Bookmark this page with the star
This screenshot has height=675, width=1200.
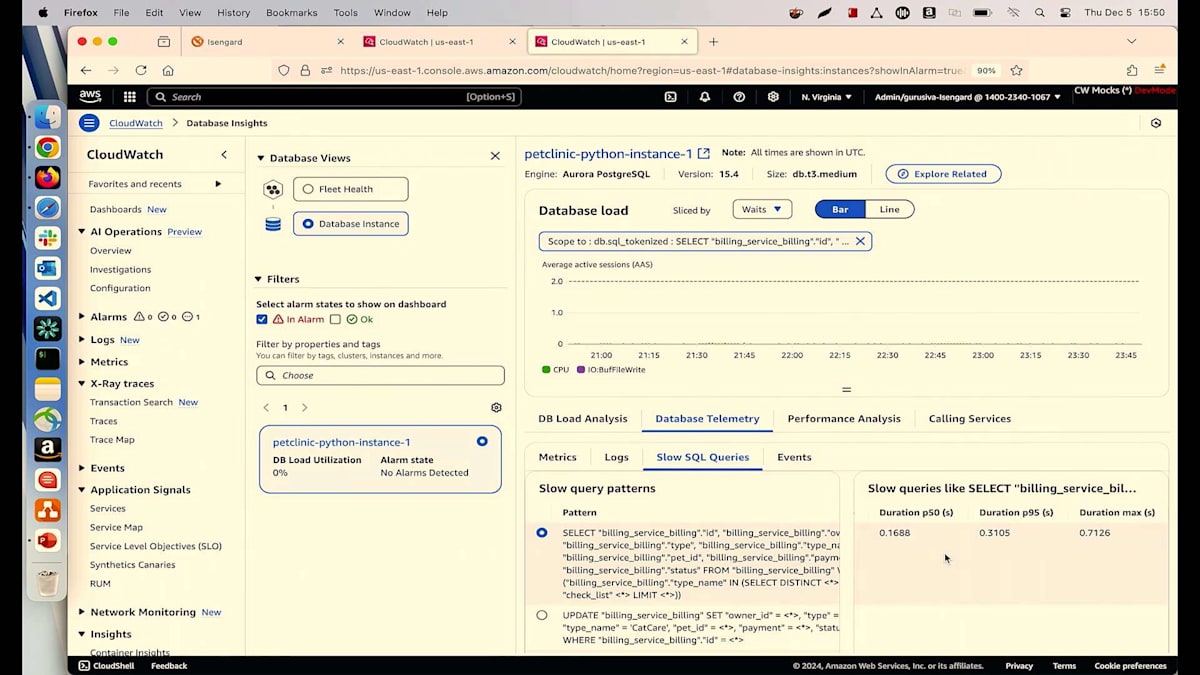pos(1016,70)
